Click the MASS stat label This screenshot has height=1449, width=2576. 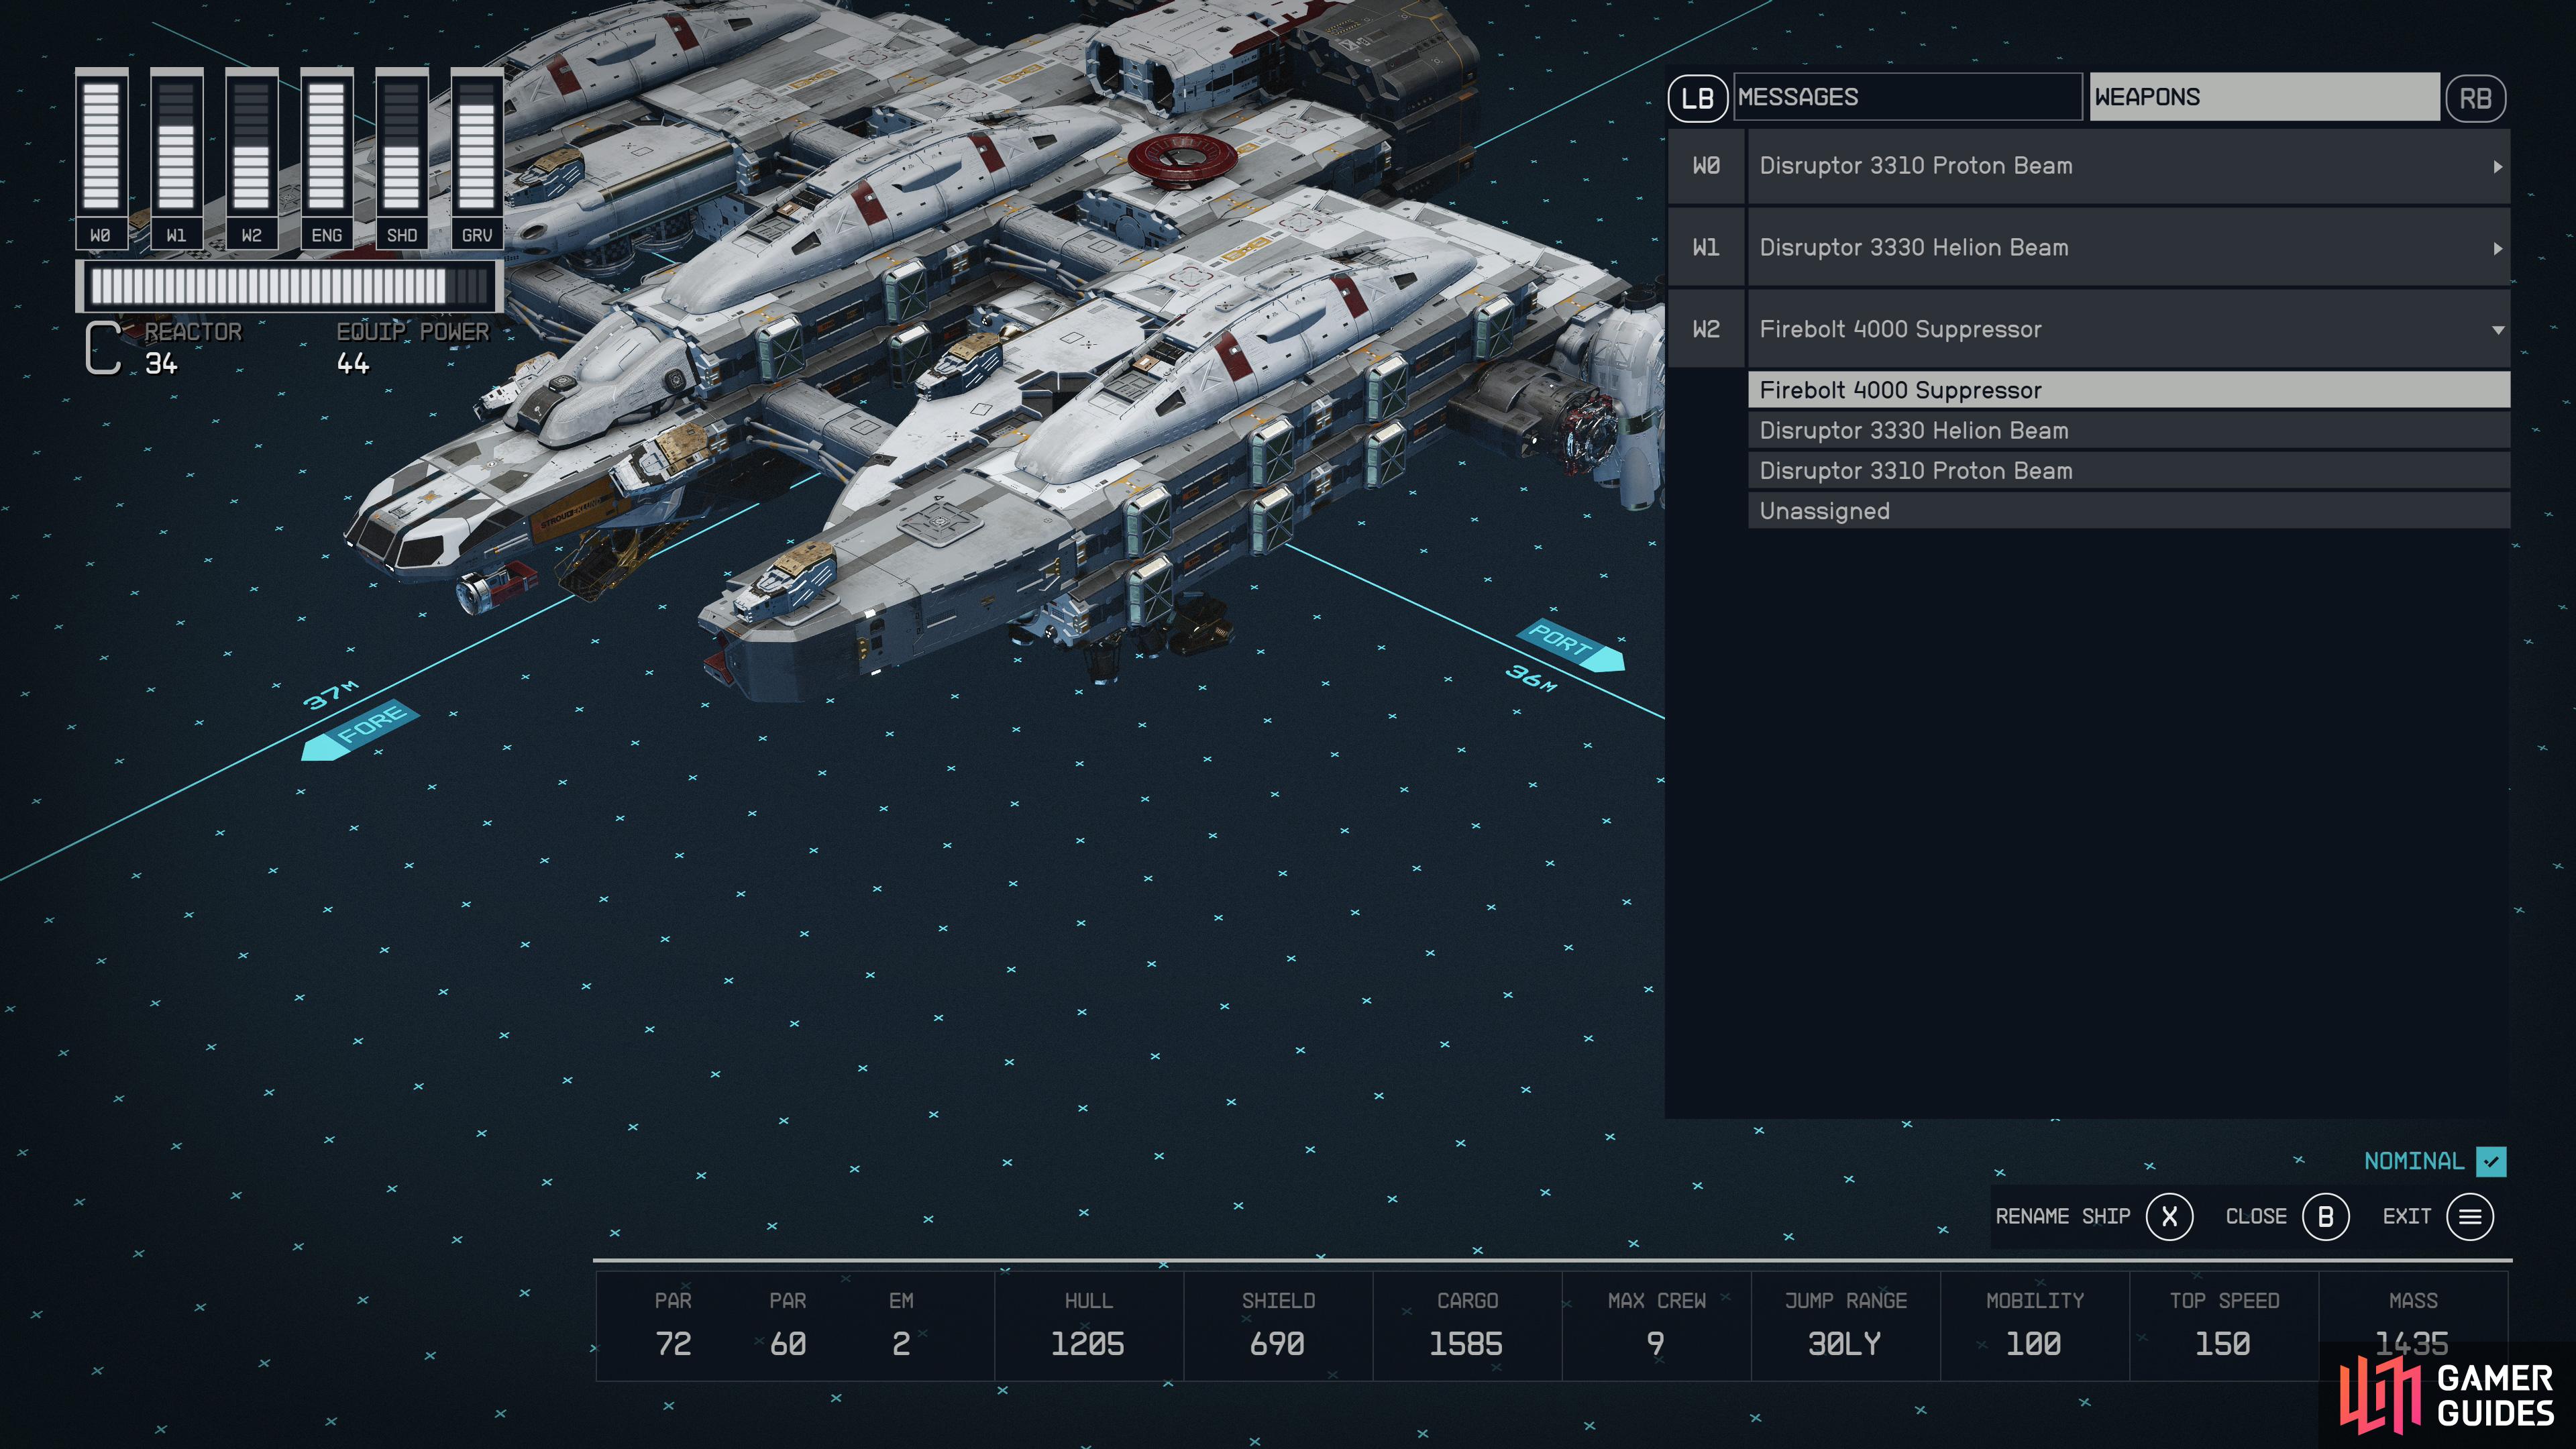tap(2413, 1301)
